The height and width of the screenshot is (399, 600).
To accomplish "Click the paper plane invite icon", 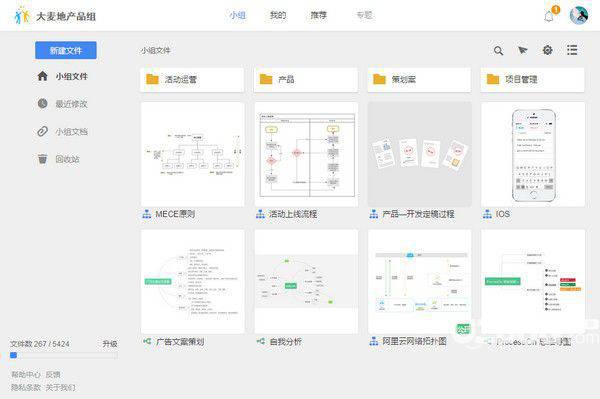I will tap(522, 50).
